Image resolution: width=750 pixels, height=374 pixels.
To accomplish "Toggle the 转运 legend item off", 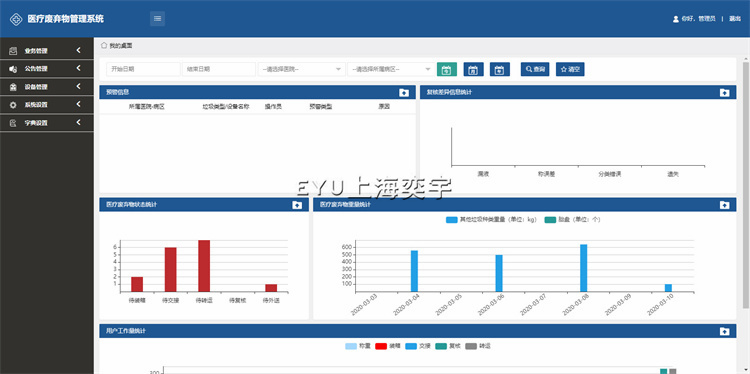I will [478, 346].
